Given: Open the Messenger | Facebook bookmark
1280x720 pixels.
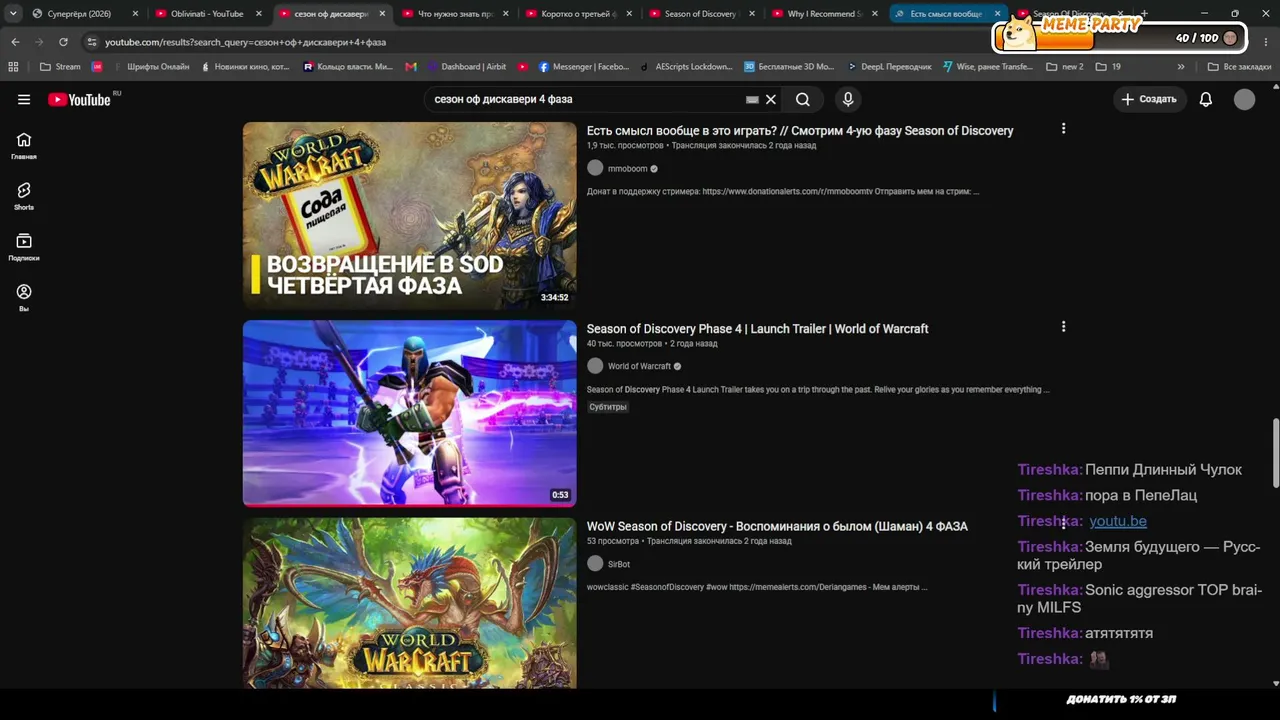Looking at the screenshot, I should tap(584, 67).
